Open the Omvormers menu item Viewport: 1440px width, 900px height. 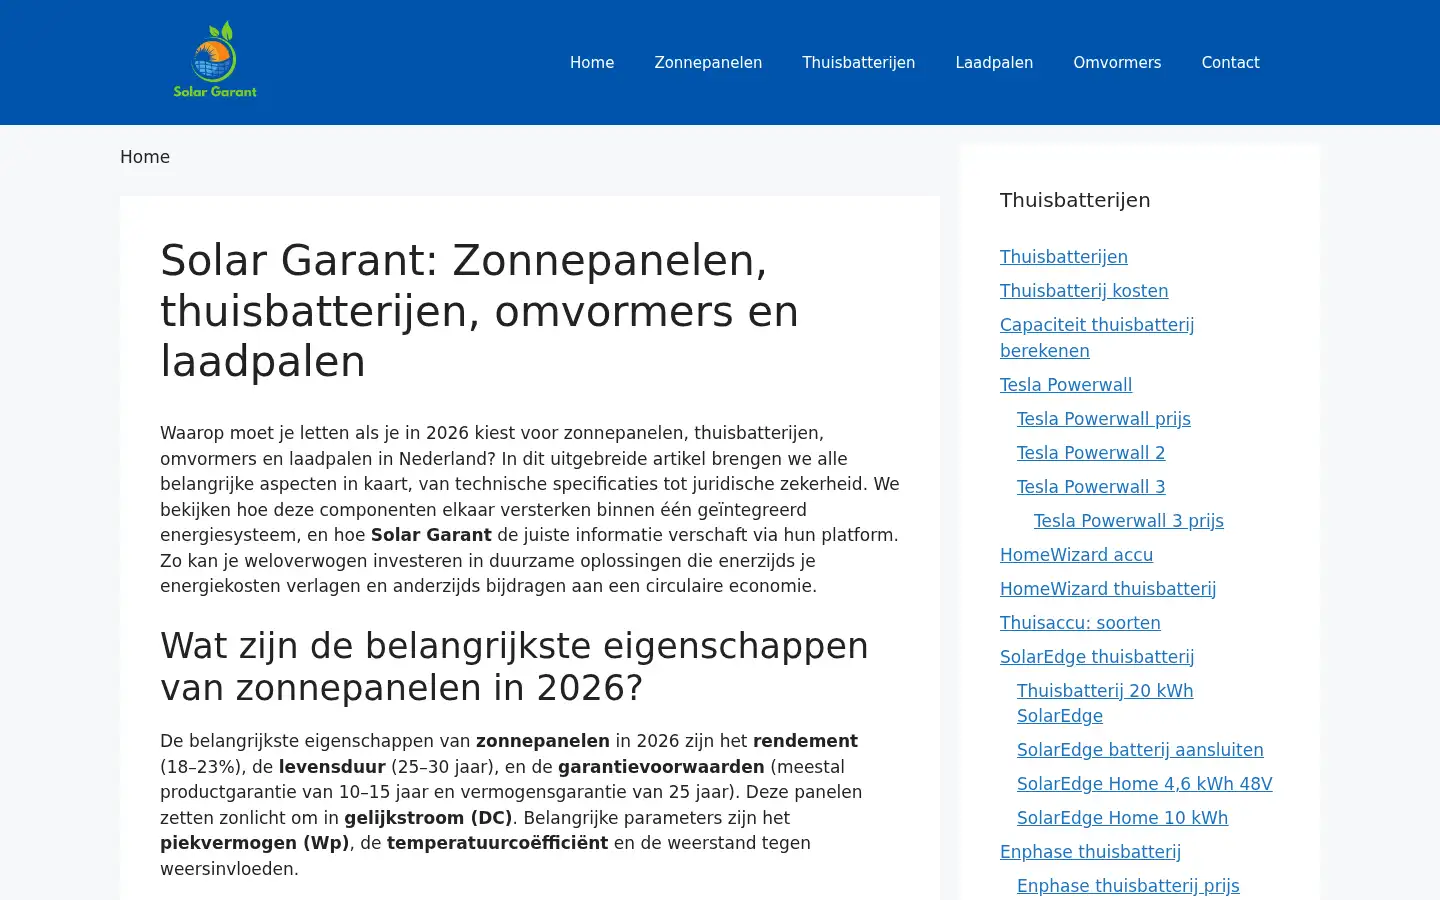(1117, 62)
